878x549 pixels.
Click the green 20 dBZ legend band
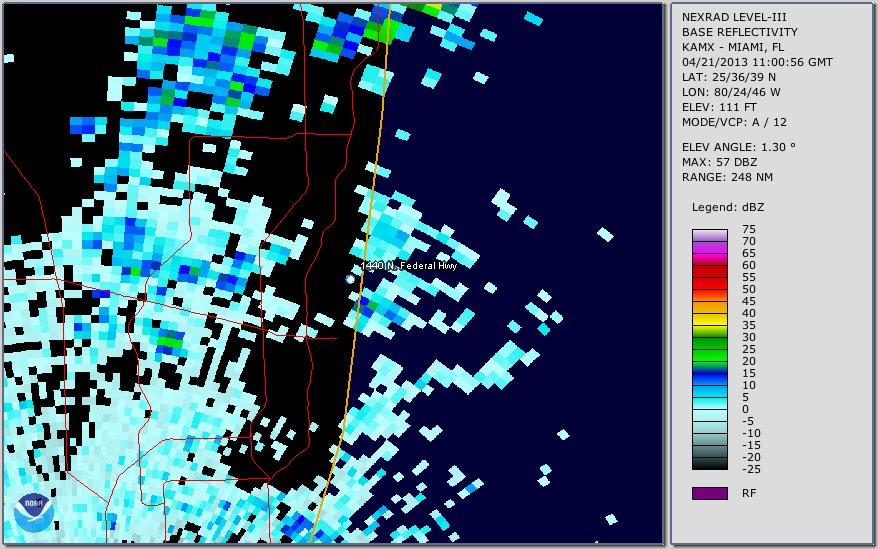coord(710,356)
